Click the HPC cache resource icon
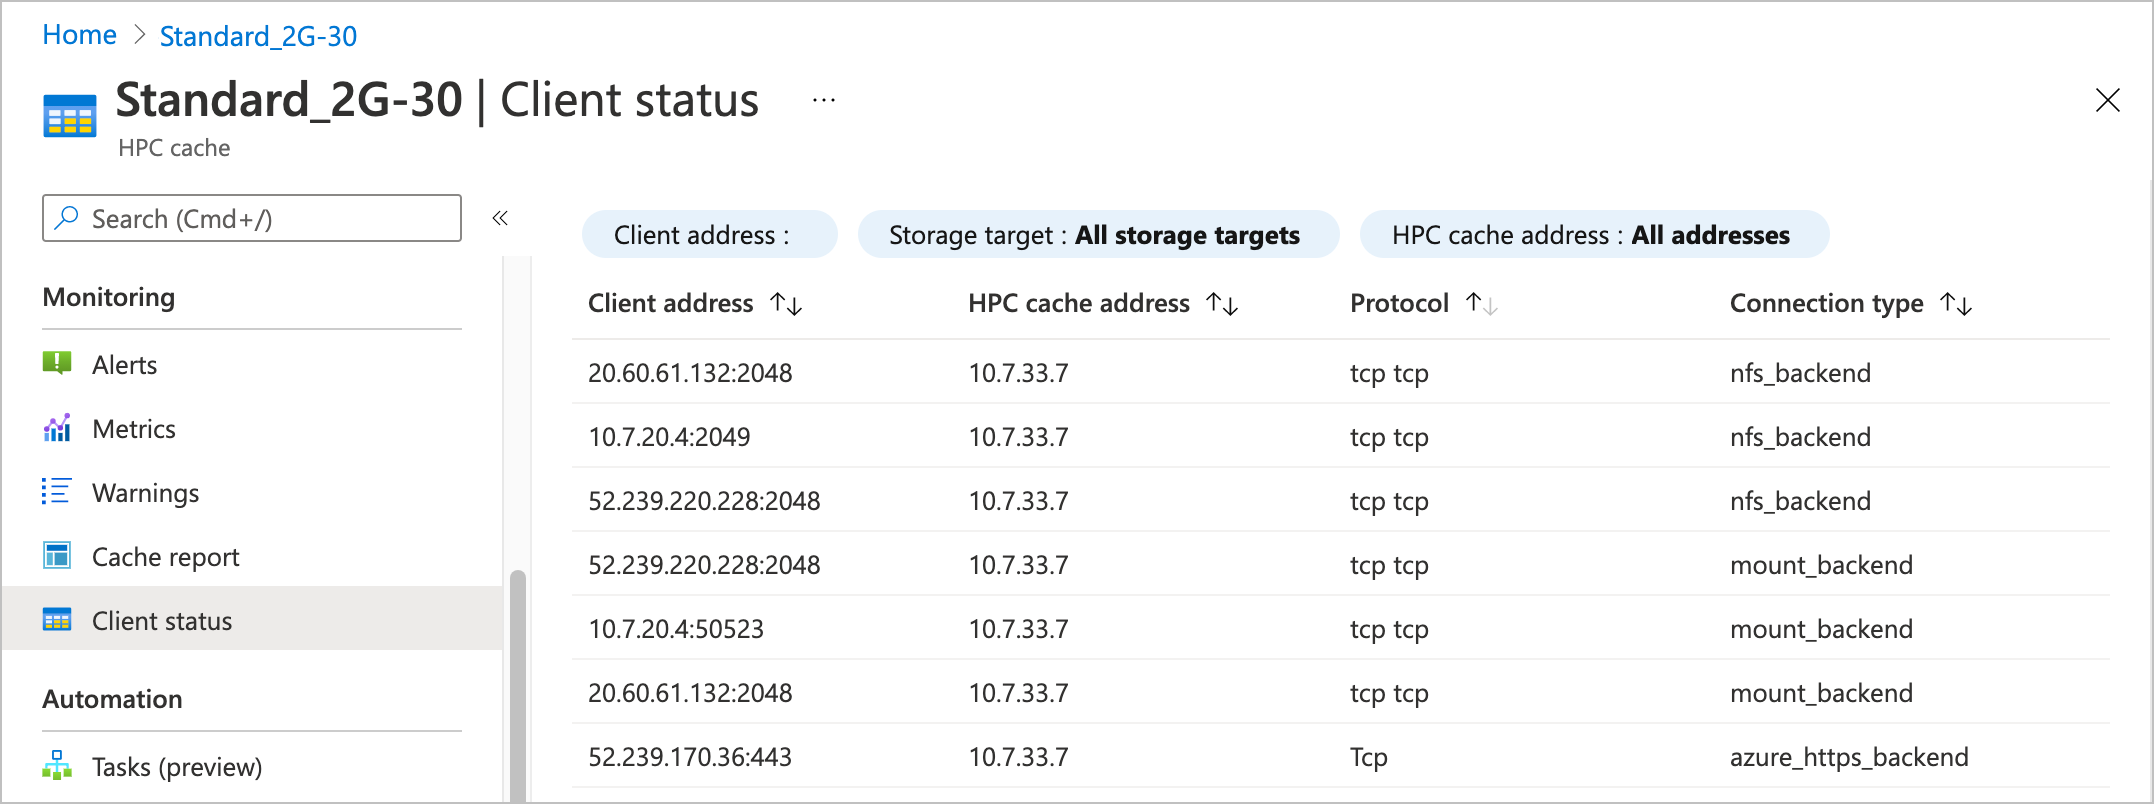The width and height of the screenshot is (2154, 804). click(70, 116)
